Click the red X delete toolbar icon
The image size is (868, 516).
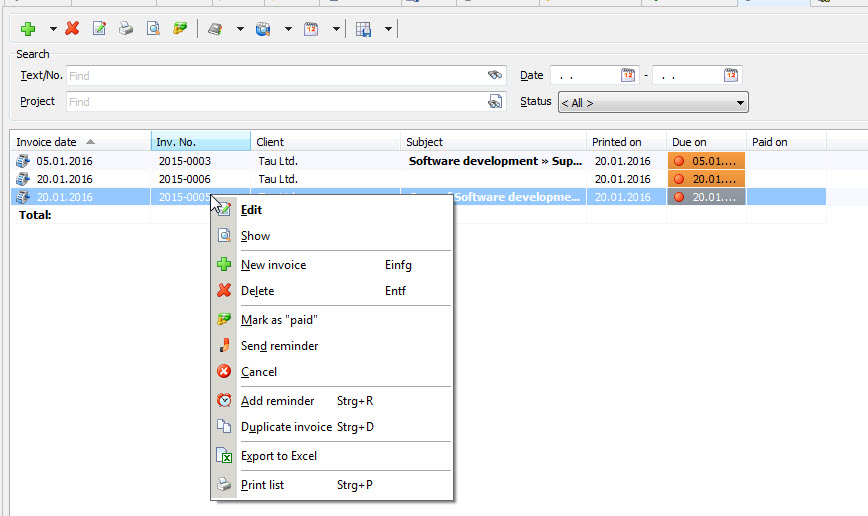(72, 28)
